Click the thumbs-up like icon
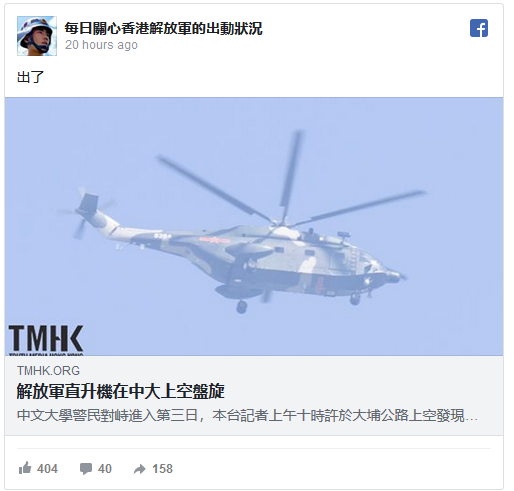Screen dimensions: 514x491 [x=25, y=468]
